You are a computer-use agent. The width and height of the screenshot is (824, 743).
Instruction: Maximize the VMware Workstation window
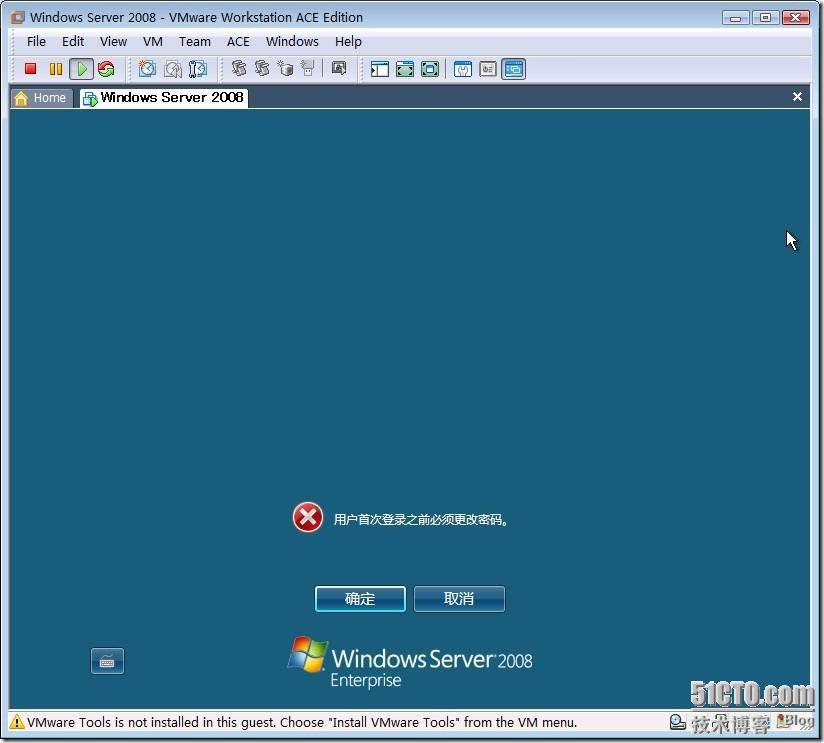click(765, 17)
